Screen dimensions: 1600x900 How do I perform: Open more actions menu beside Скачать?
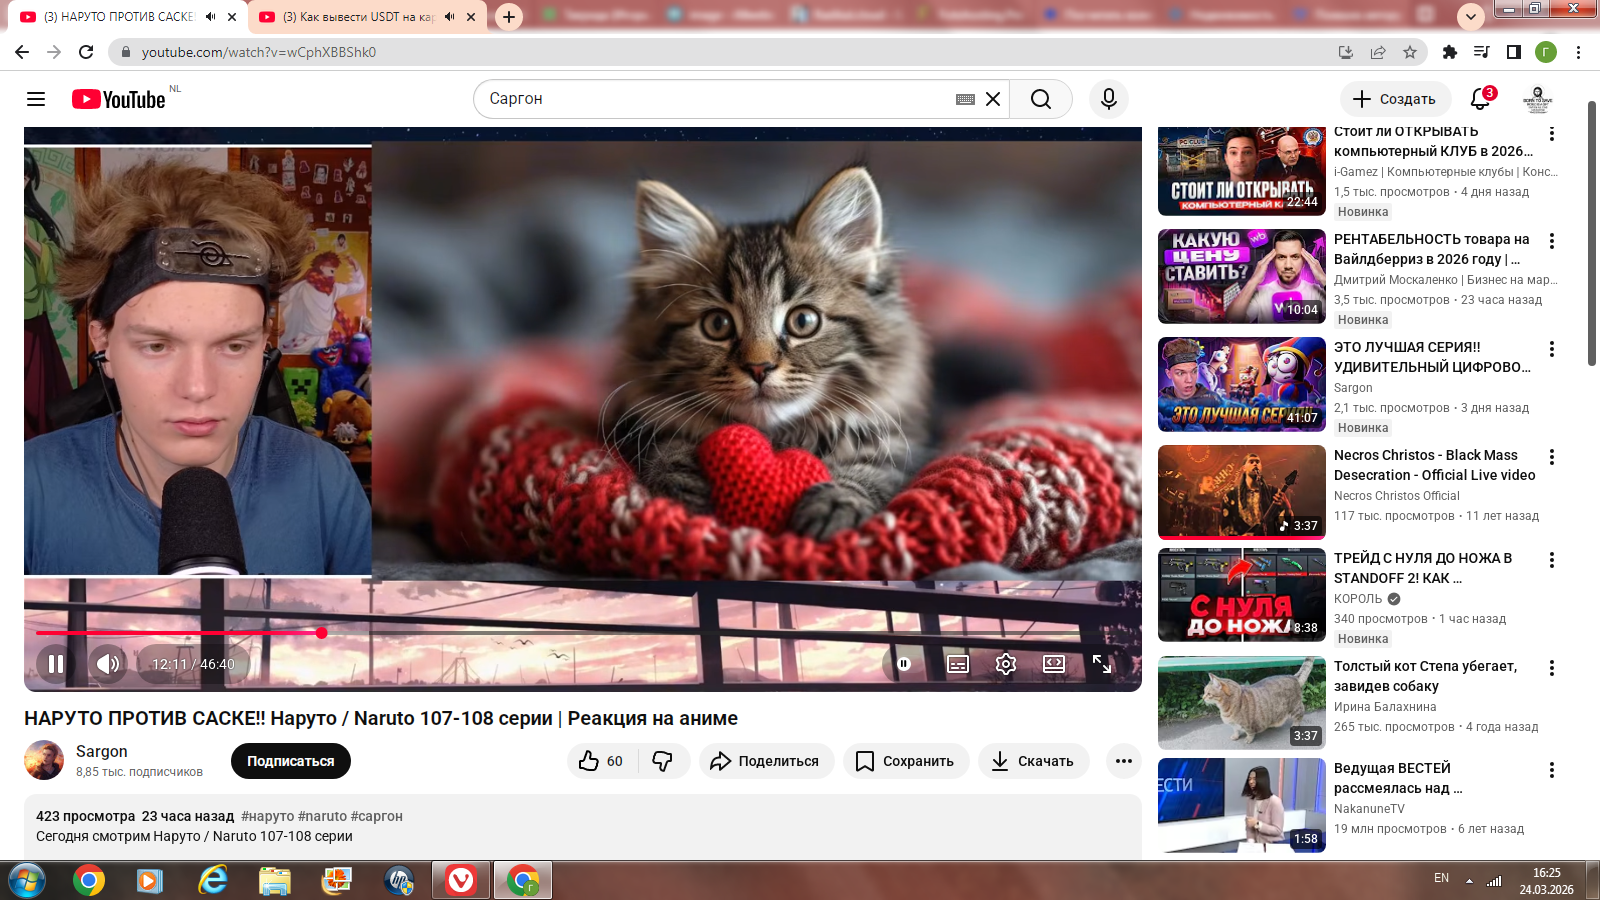(x=1124, y=761)
